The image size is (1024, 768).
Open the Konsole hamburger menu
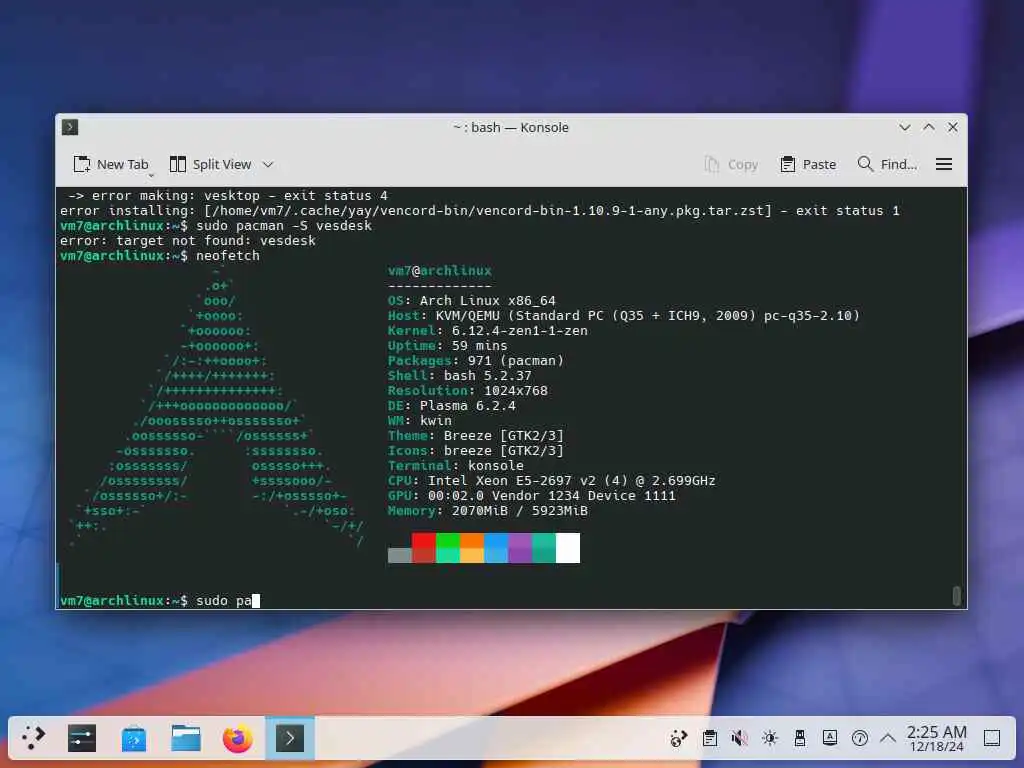click(944, 165)
